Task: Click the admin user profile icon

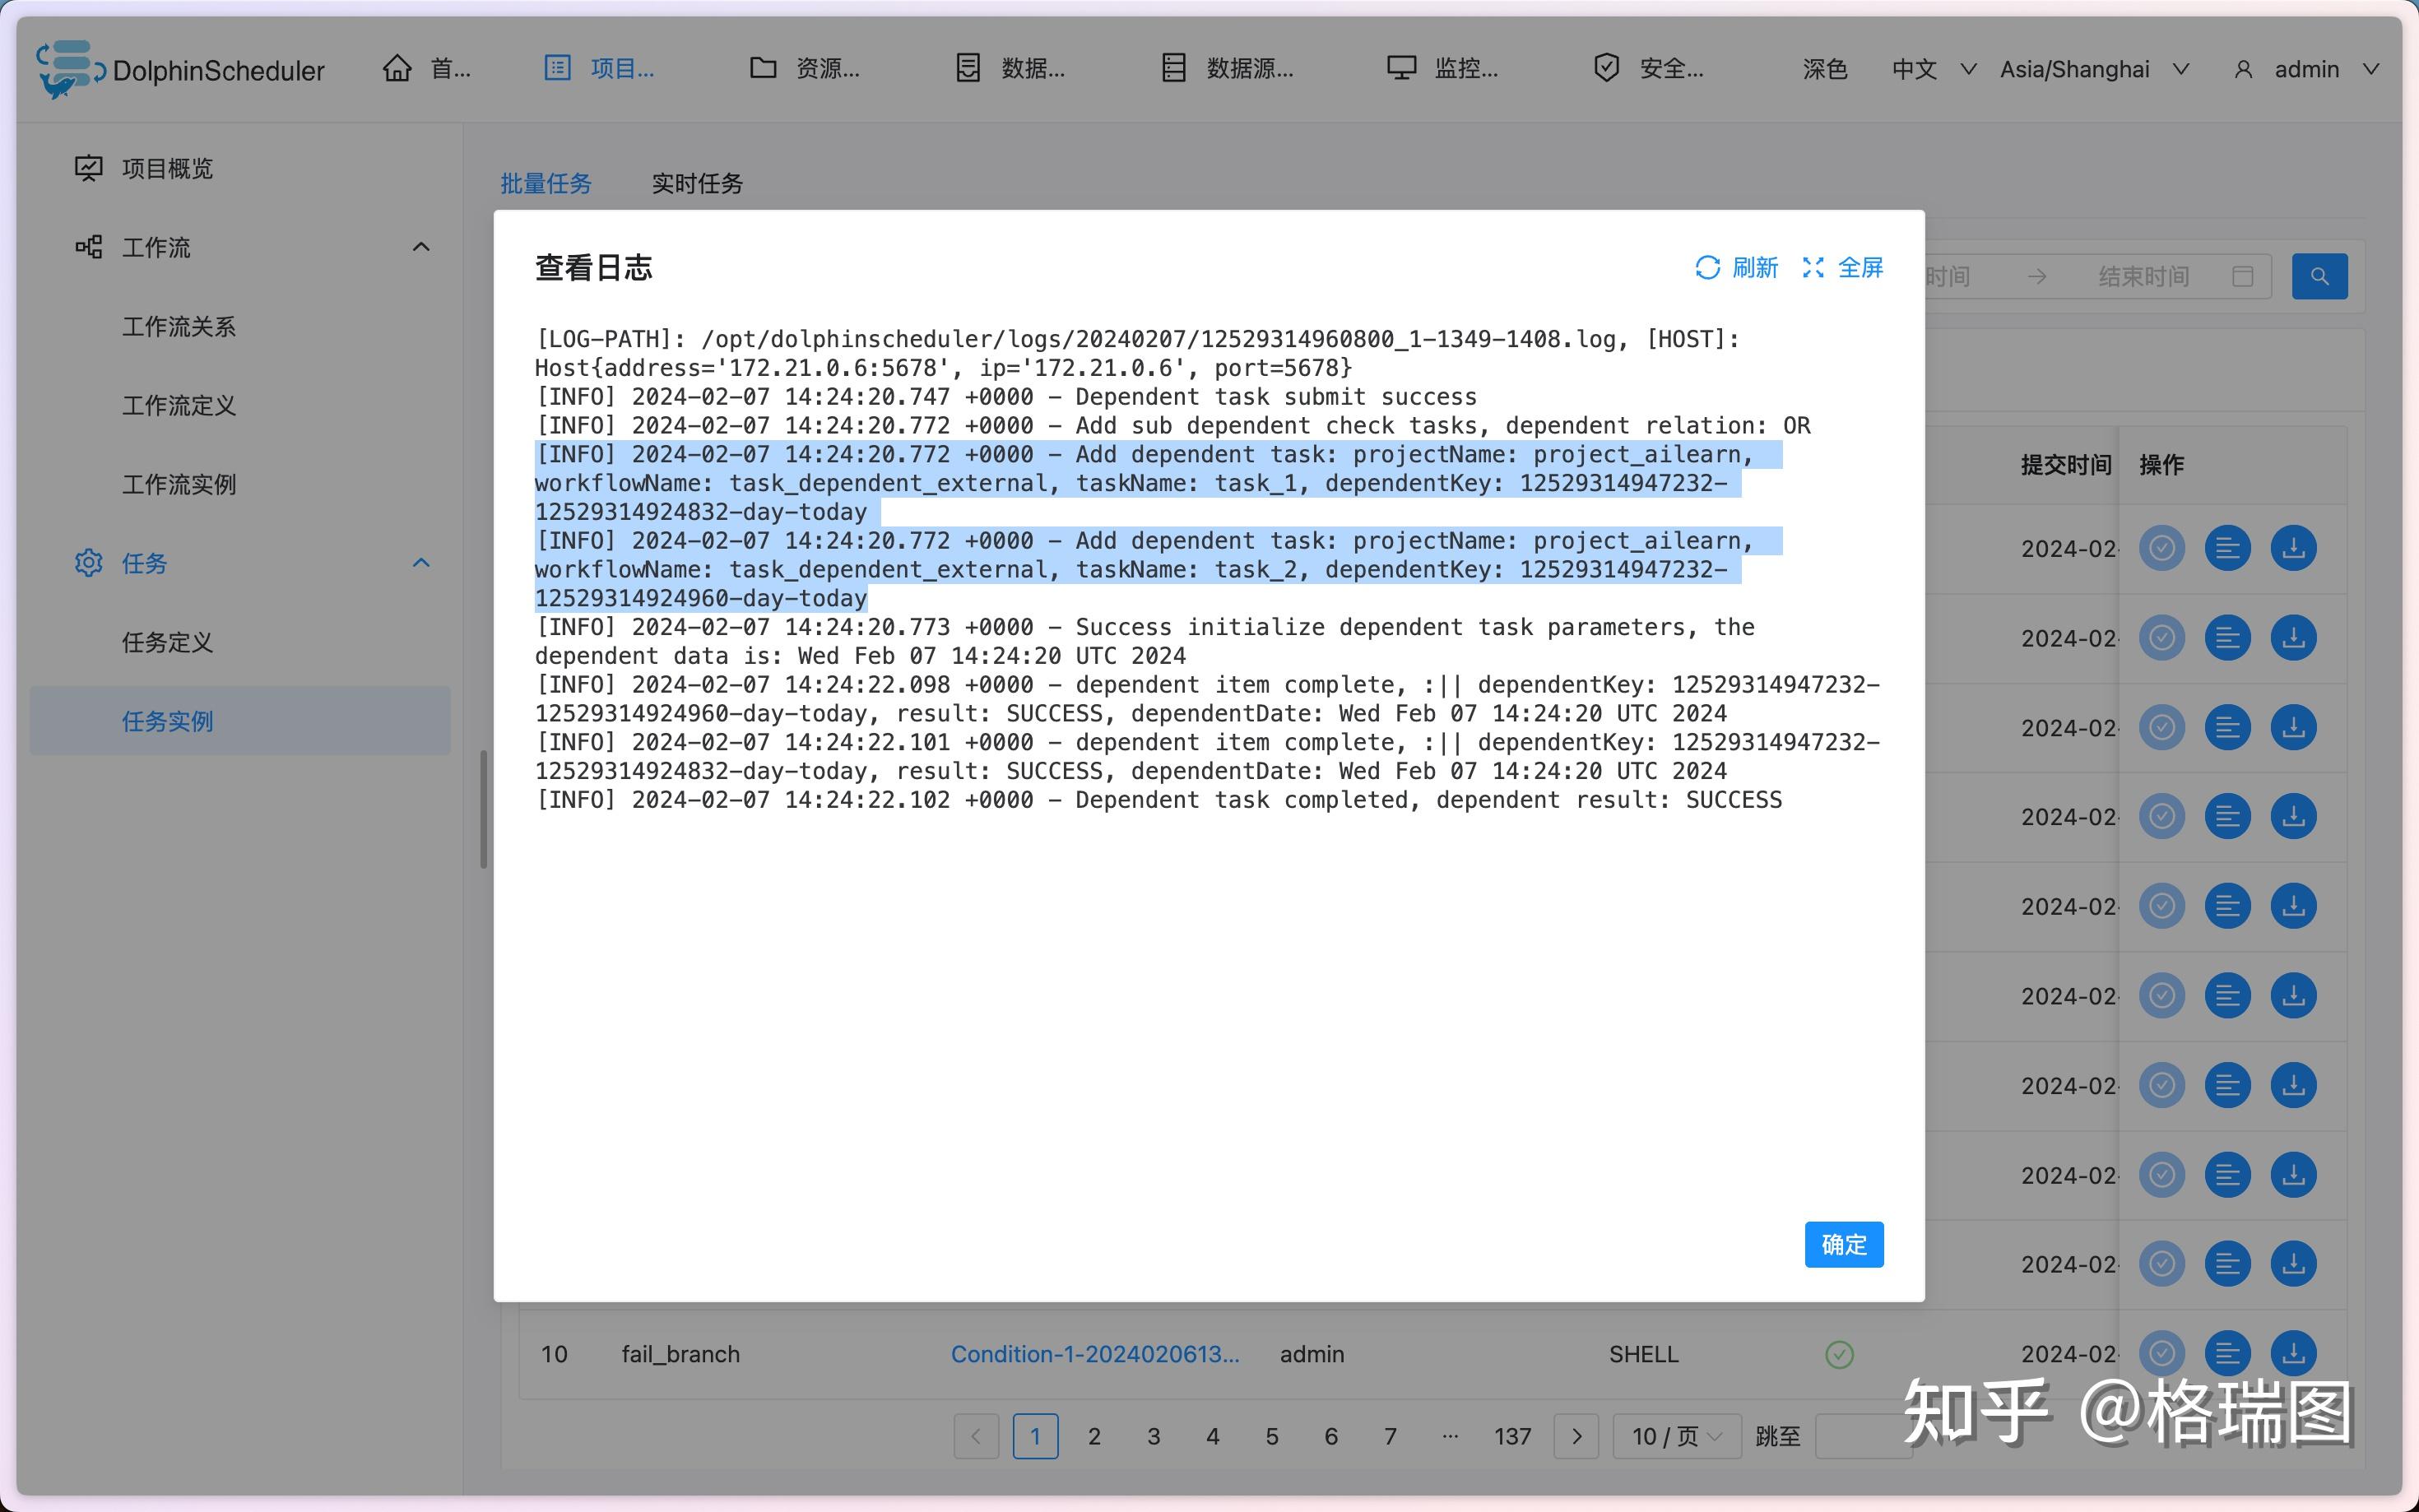Action: tap(2243, 69)
